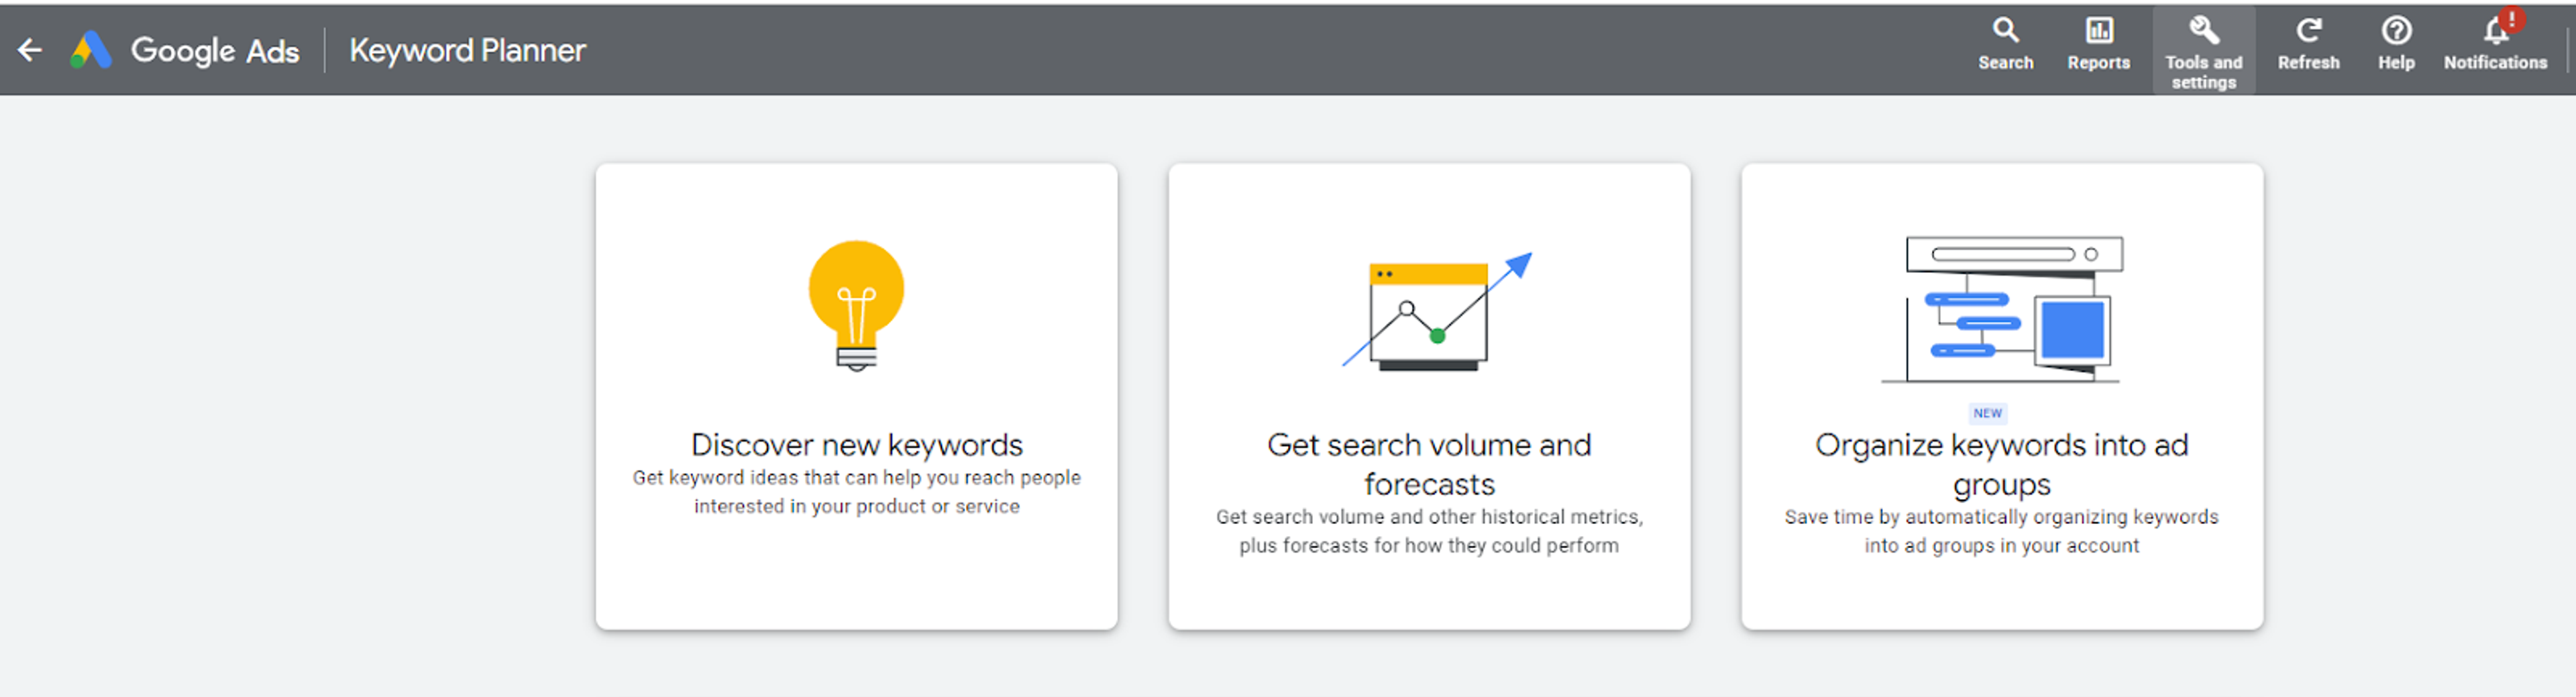
Task: Click the Google Ads text label
Action: coord(215,50)
